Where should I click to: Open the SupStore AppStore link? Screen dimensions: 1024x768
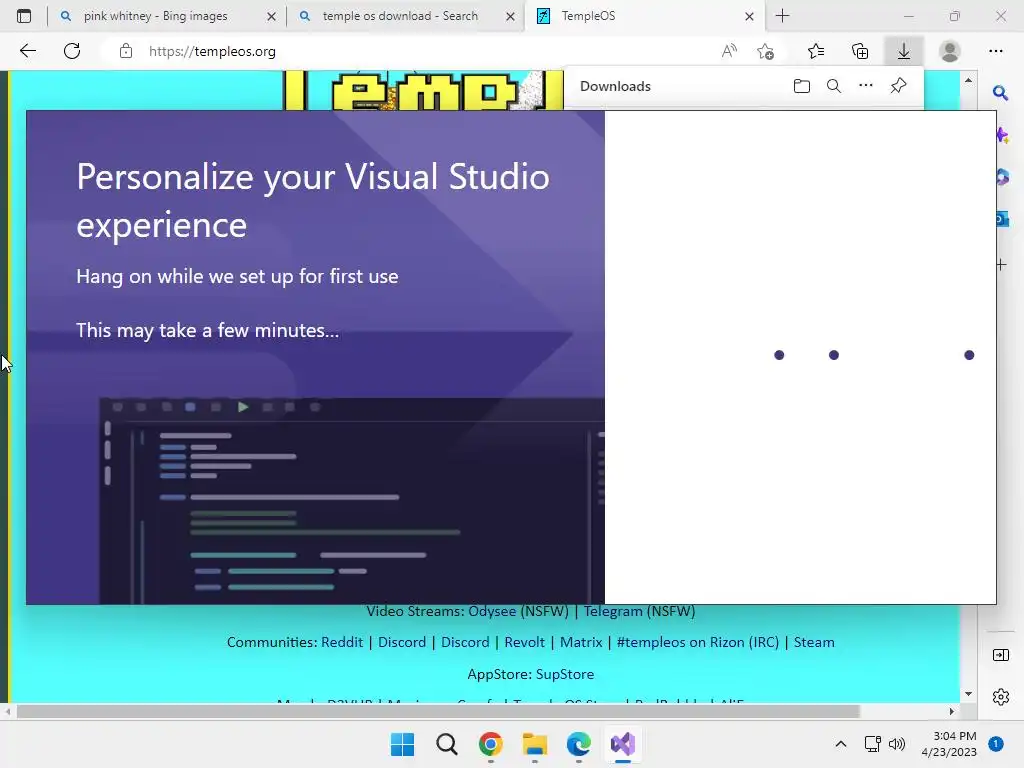coord(565,674)
